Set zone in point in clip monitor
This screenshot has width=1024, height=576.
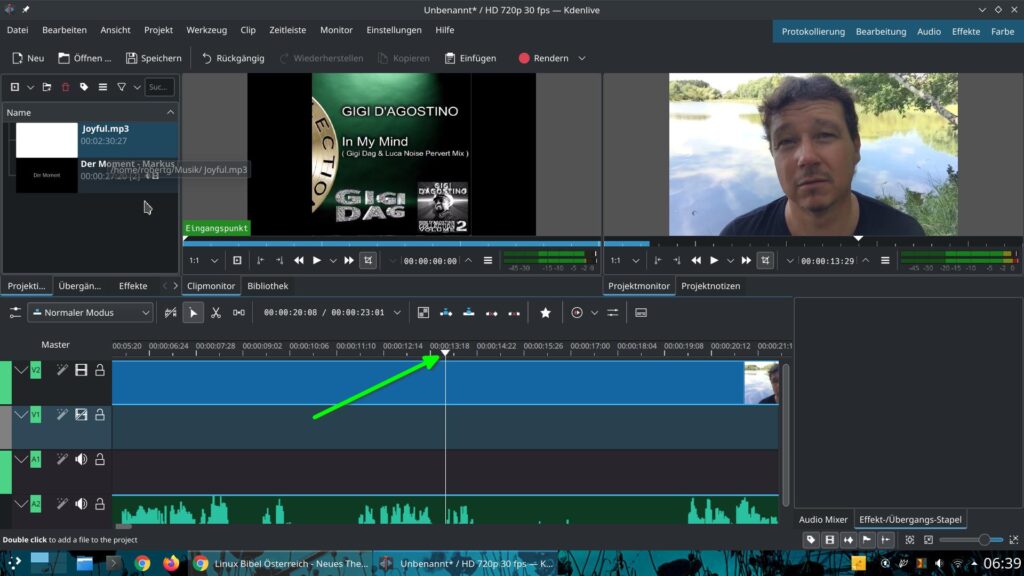tap(261, 261)
